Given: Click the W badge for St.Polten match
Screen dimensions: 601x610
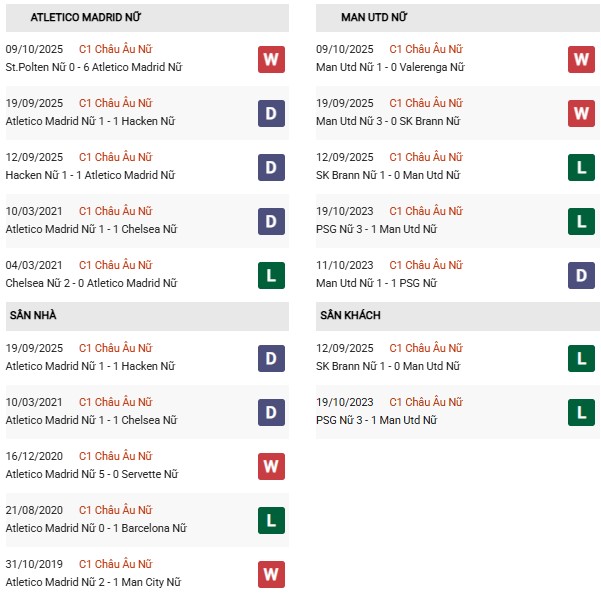Looking at the screenshot, I should pos(271,59).
